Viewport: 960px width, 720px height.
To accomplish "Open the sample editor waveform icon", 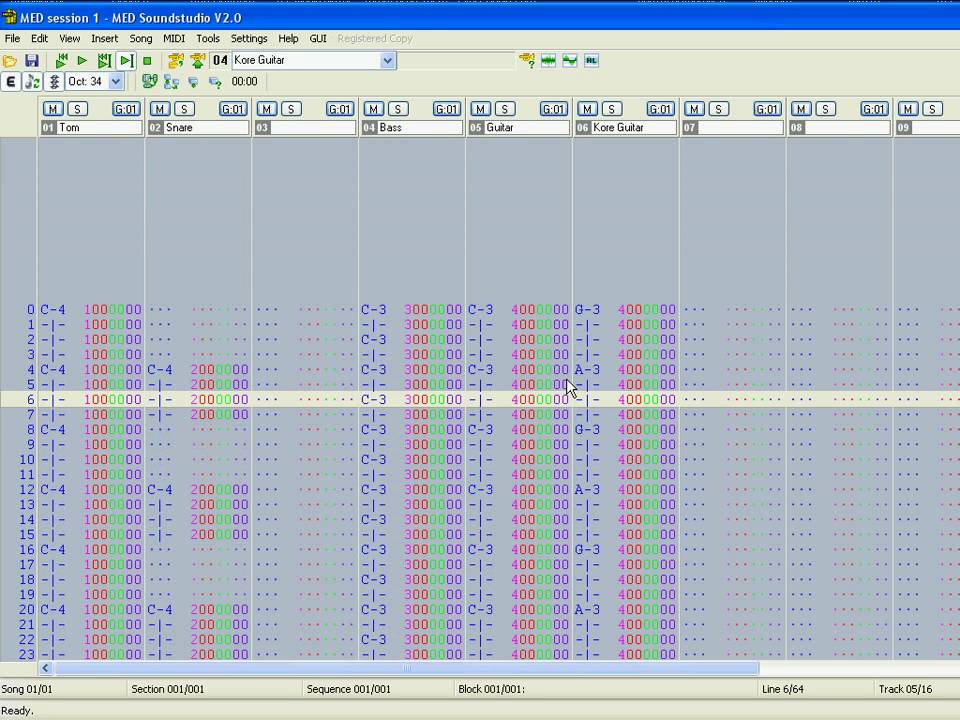I will pos(549,60).
